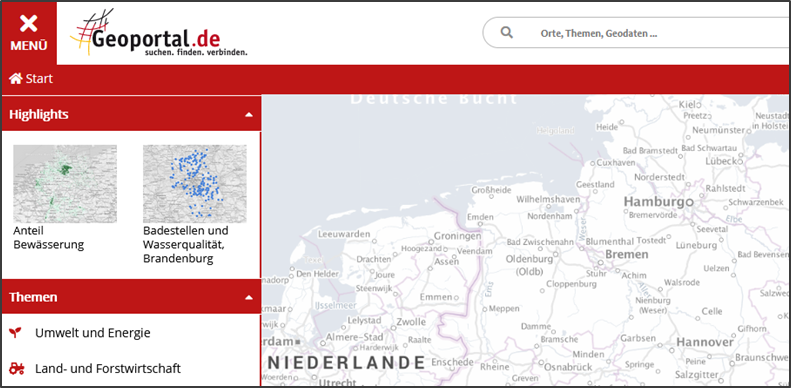
Task: Click the Geoportal.de logo
Action: [158, 33]
